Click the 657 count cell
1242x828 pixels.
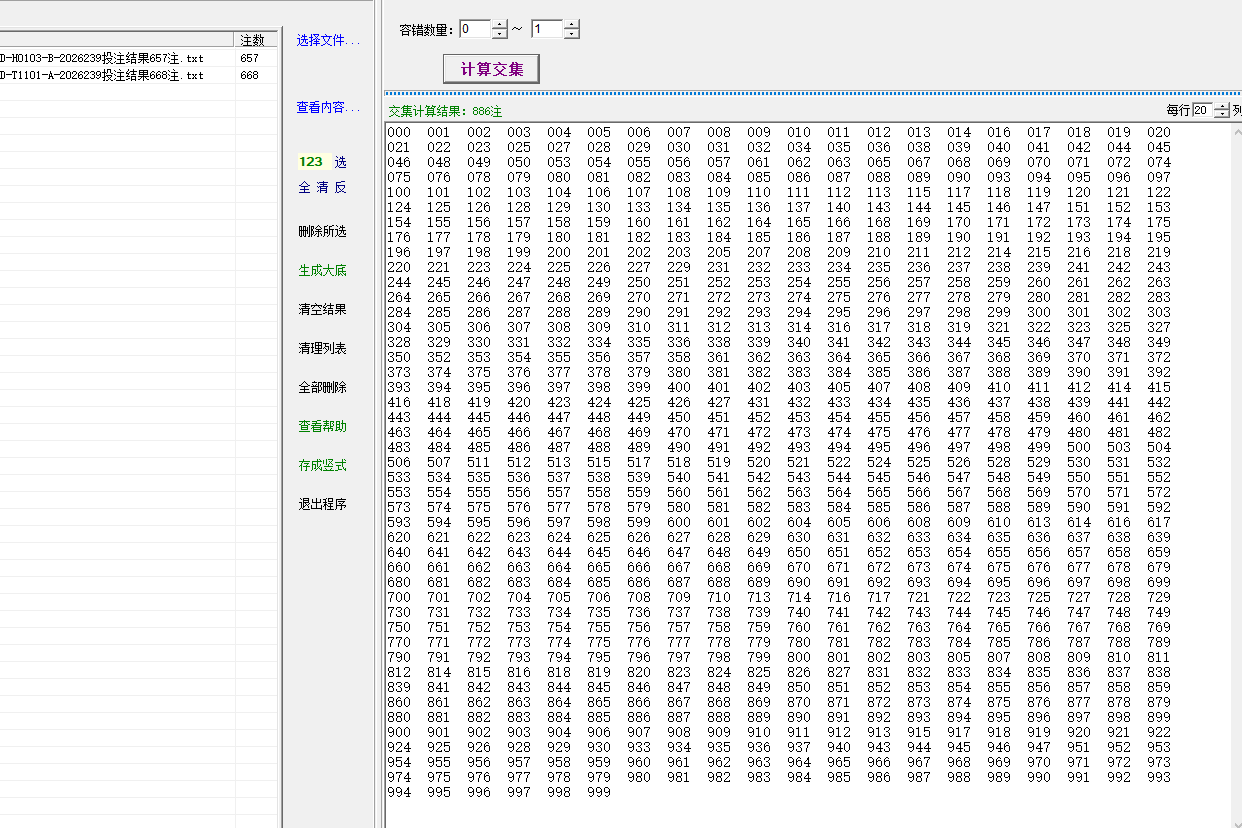[256, 58]
